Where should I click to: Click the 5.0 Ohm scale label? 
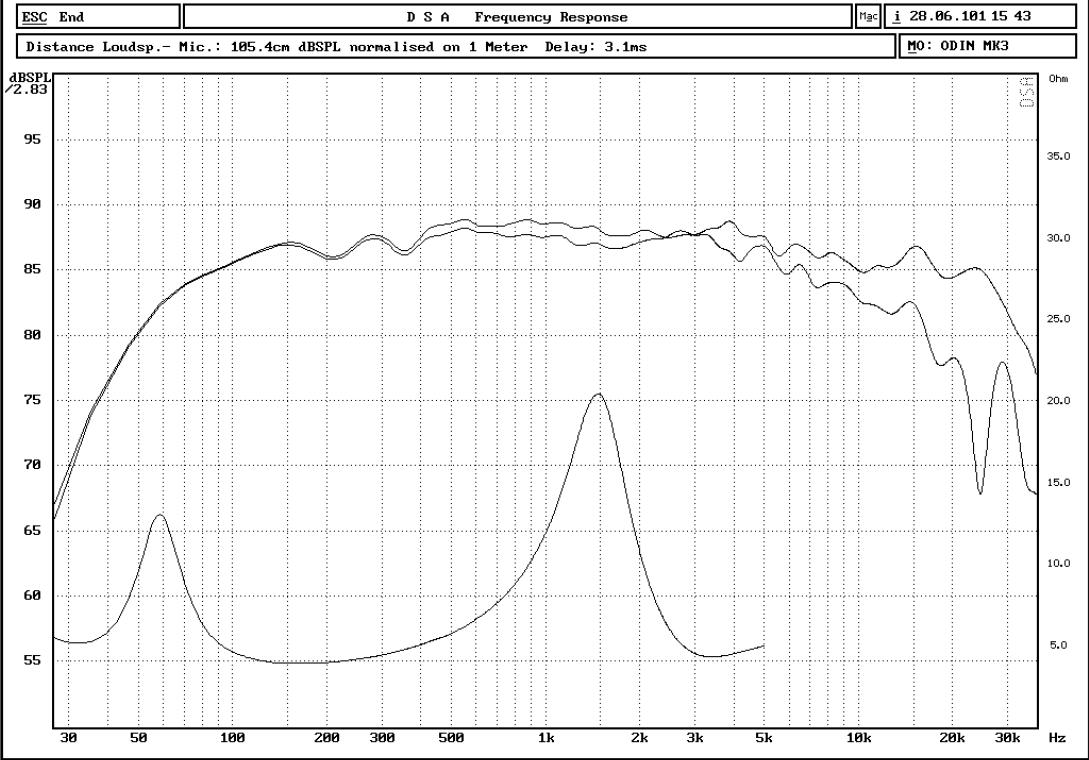click(1059, 645)
